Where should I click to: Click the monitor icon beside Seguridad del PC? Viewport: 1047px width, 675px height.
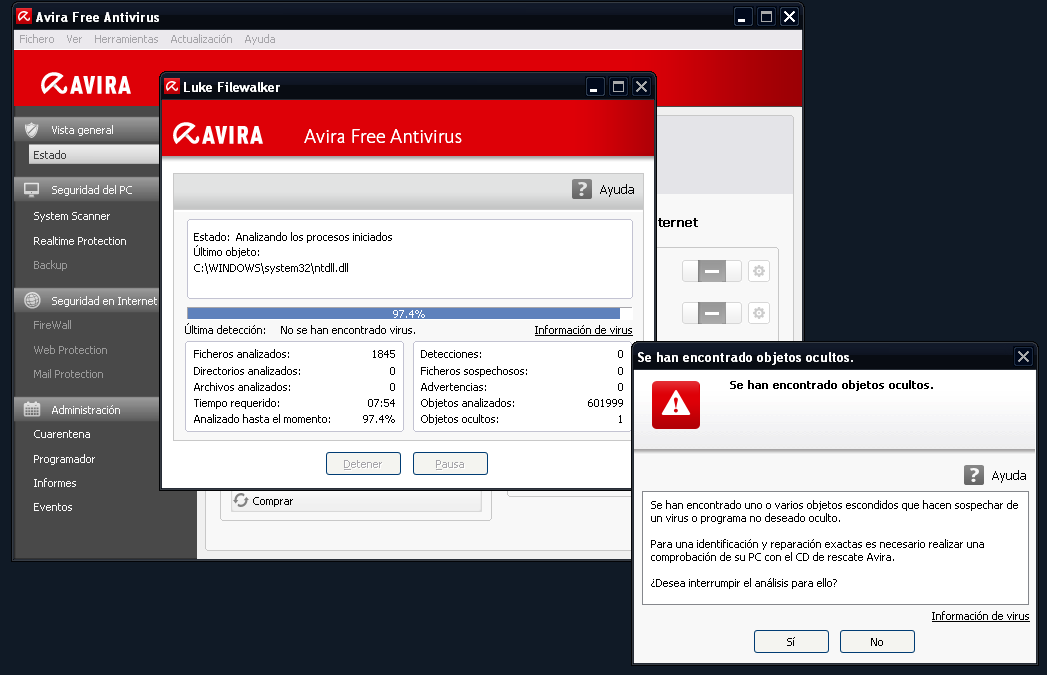(x=32, y=190)
